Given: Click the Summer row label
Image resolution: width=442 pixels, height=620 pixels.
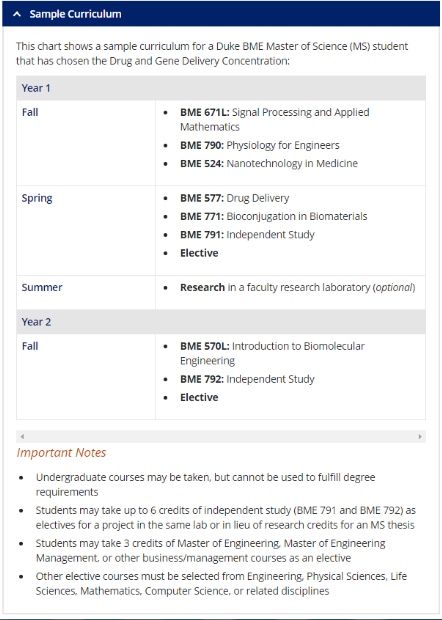Looking at the screenshot, I should (42, 287).
